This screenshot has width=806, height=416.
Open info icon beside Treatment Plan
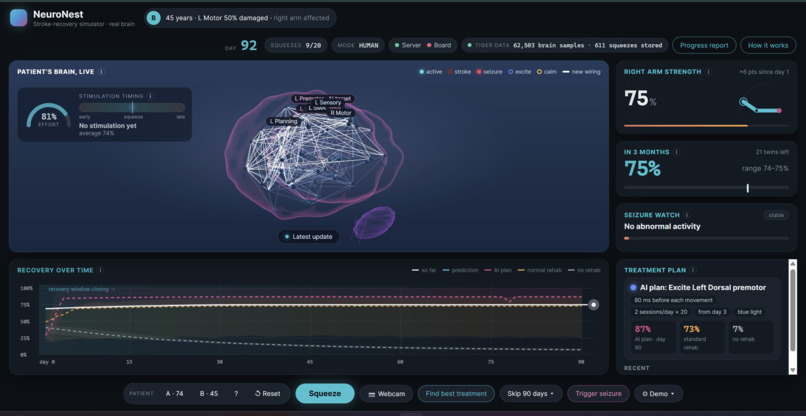(x=693, y=270)
